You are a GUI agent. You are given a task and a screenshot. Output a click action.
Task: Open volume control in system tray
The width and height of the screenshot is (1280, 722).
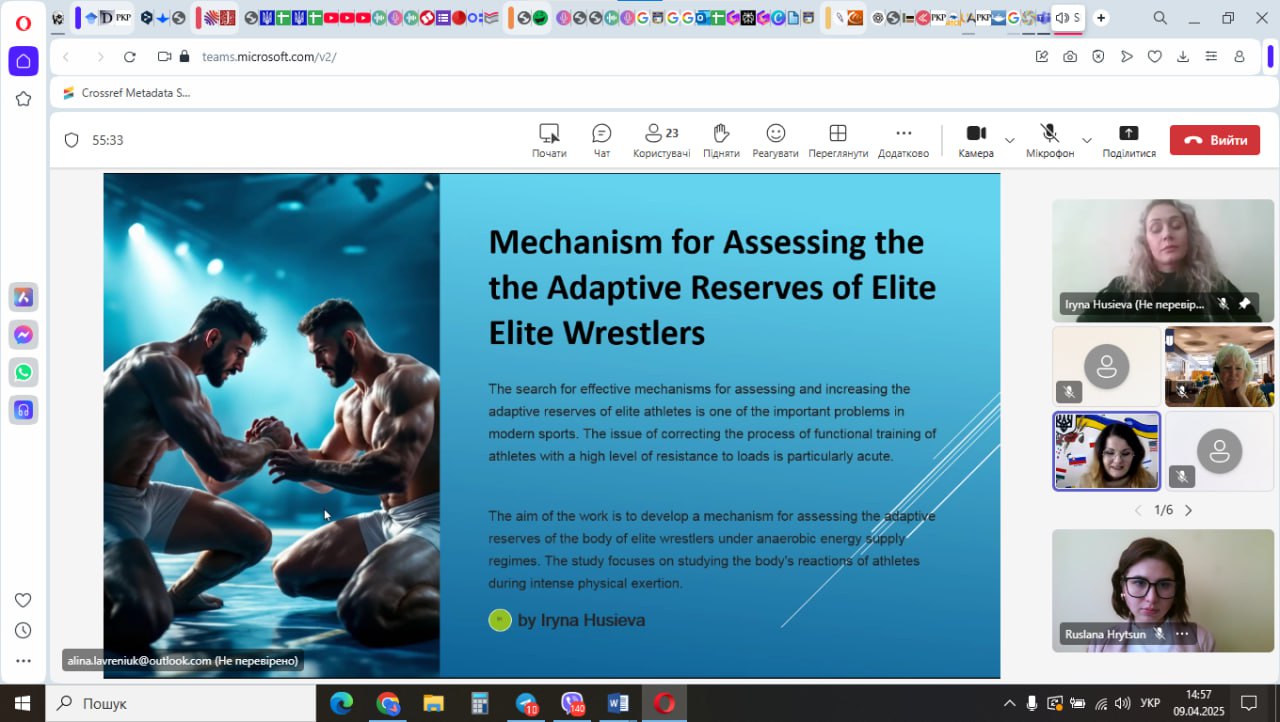tap(1122, 703)
